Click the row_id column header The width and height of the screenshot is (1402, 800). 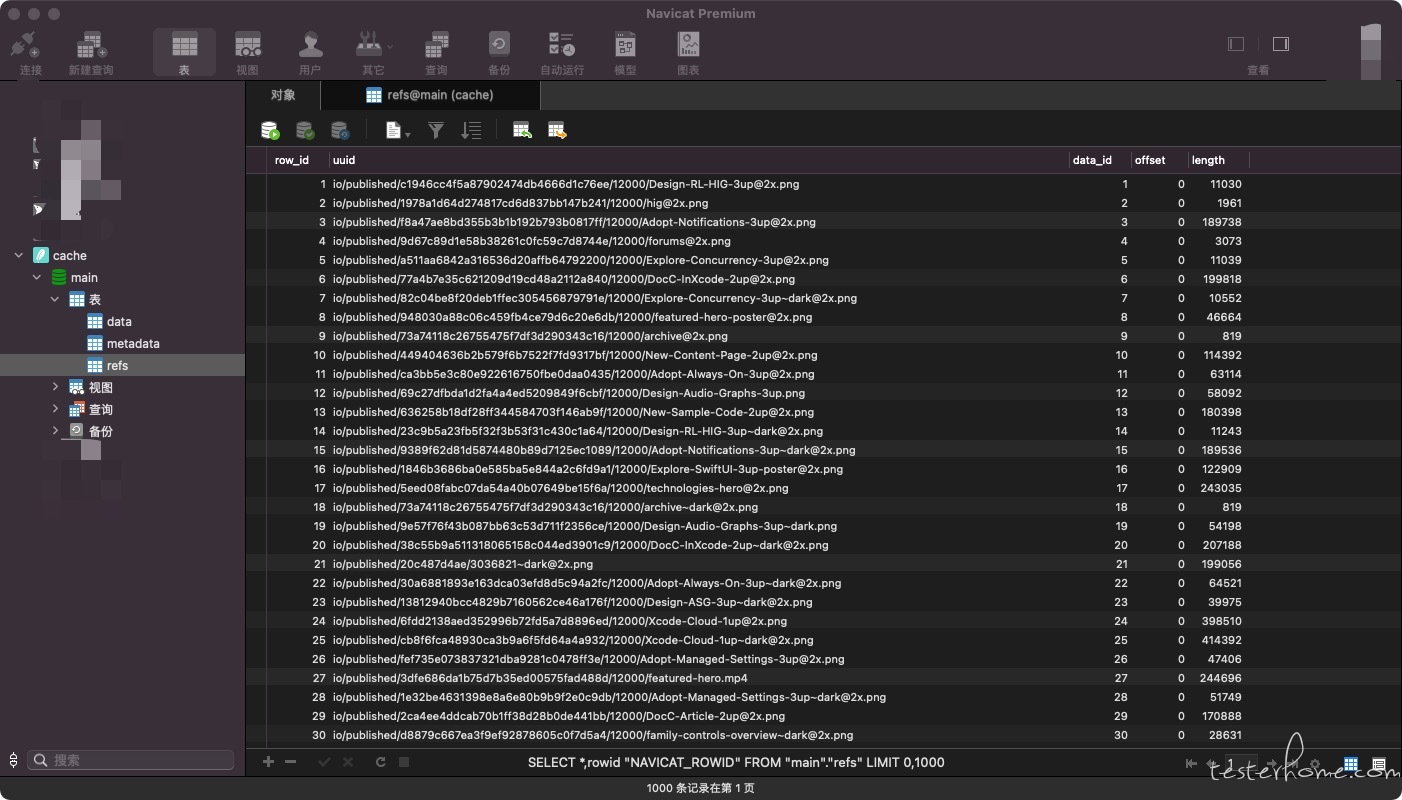pos(298,160)
